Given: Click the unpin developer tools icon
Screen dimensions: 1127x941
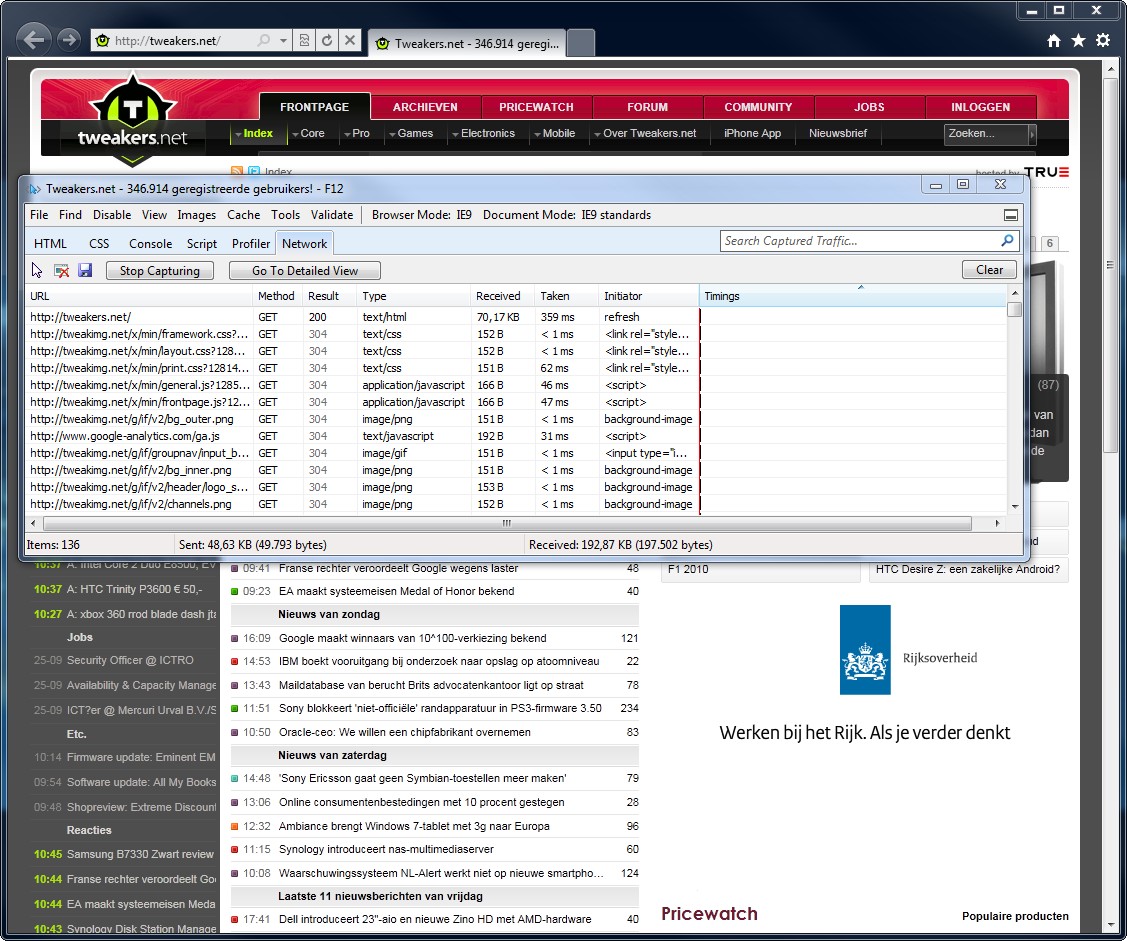Looking at the screenshot, I should coord(1011,215).
